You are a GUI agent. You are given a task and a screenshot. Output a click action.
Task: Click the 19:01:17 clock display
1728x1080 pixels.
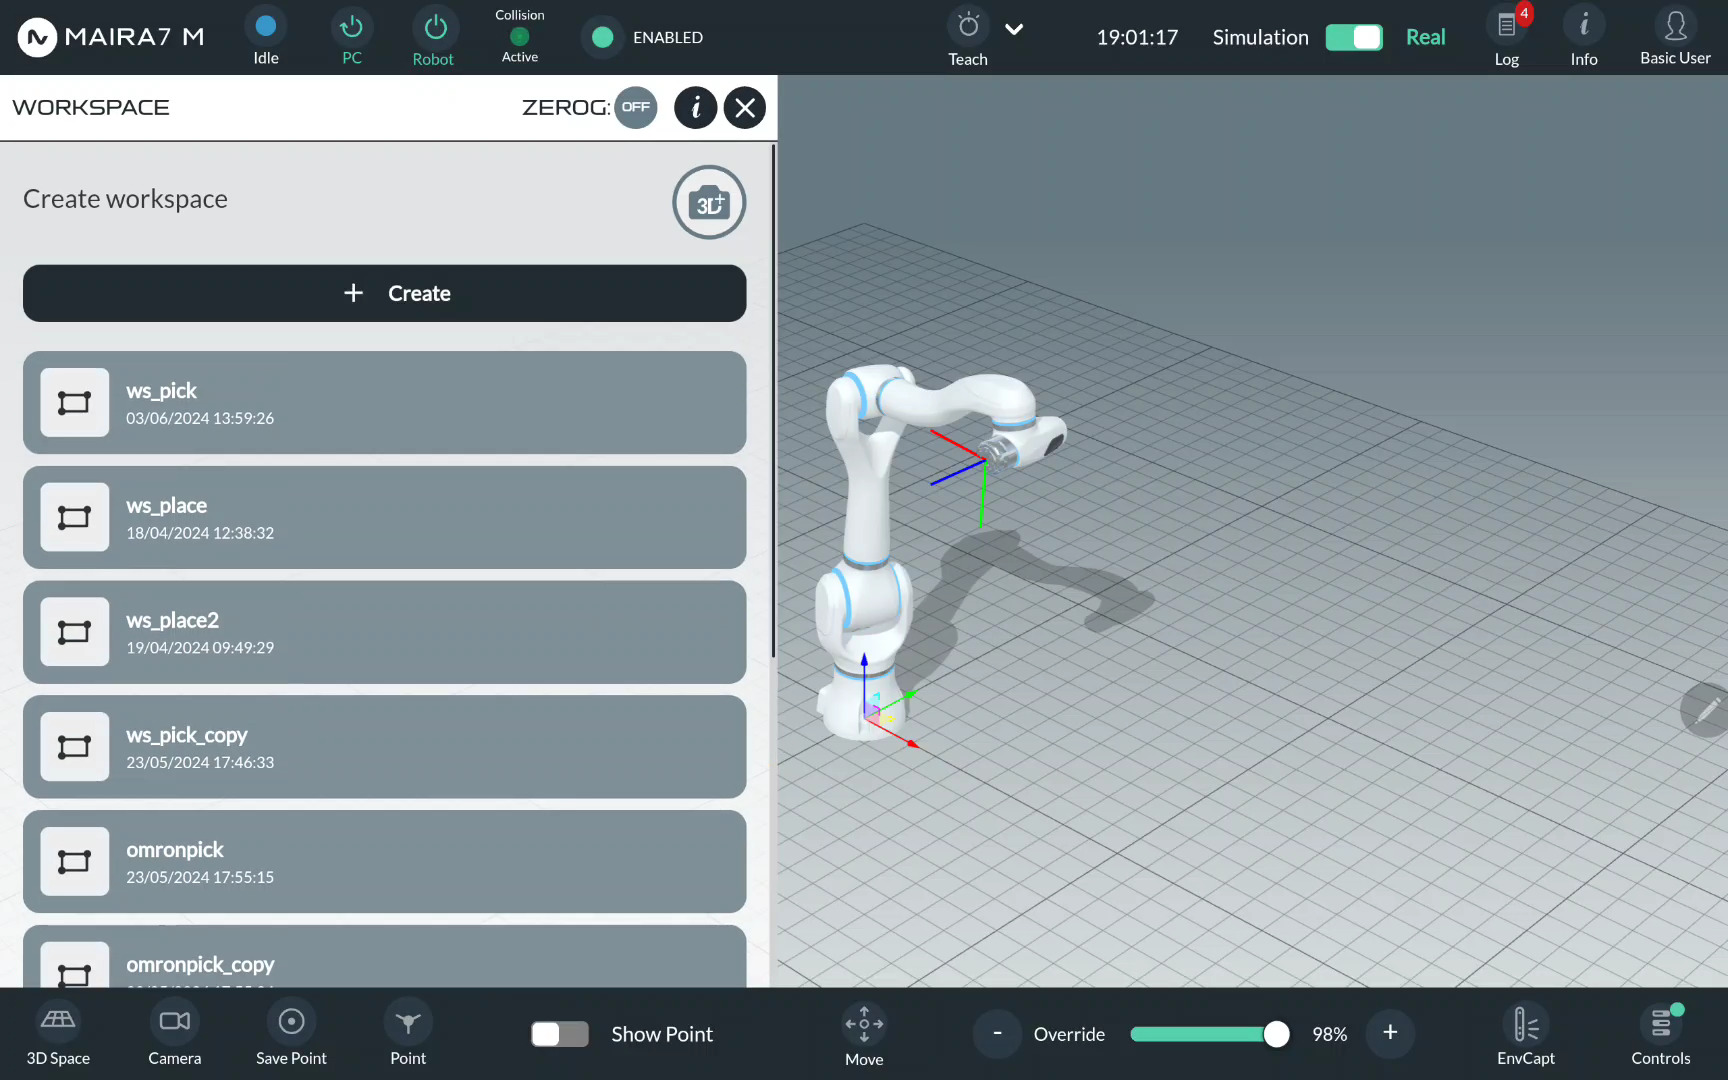[x=1137, y=37]
